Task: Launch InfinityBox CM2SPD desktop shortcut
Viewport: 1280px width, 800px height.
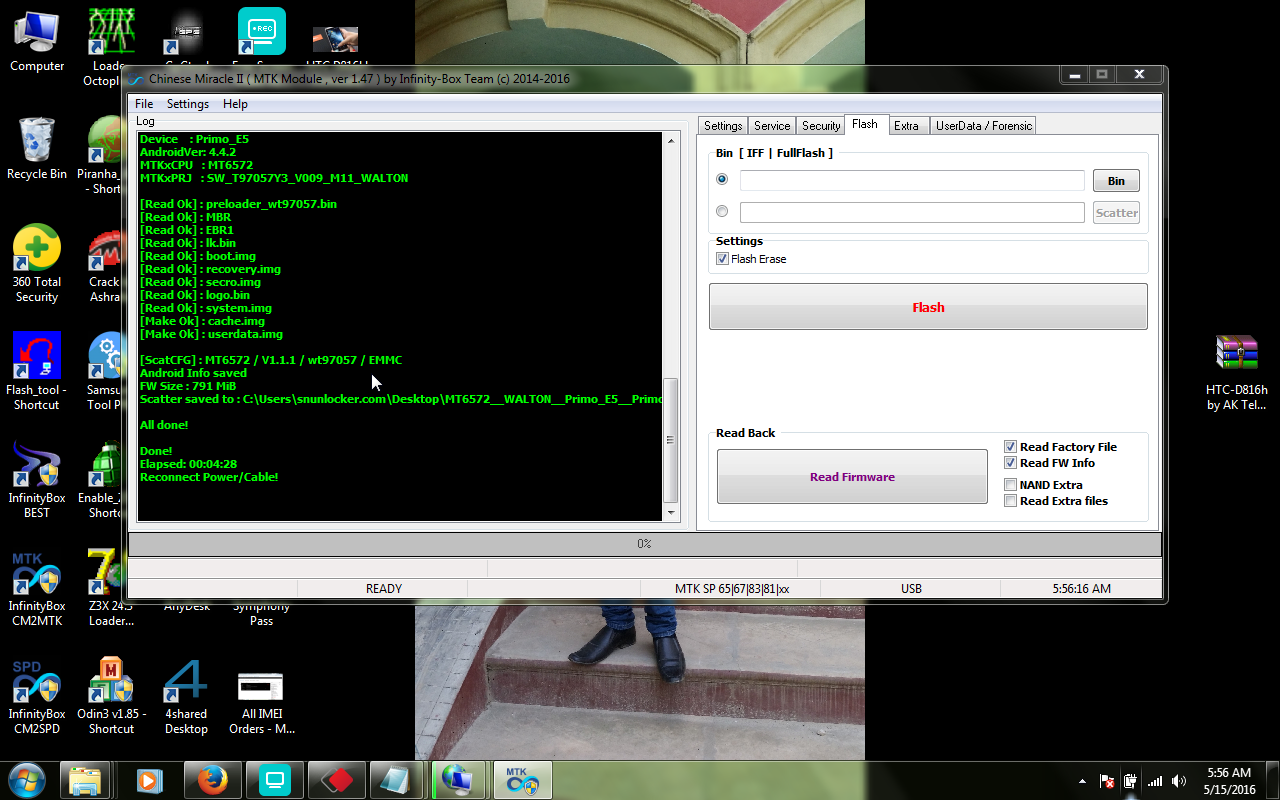Action: (x=37, y=695)
